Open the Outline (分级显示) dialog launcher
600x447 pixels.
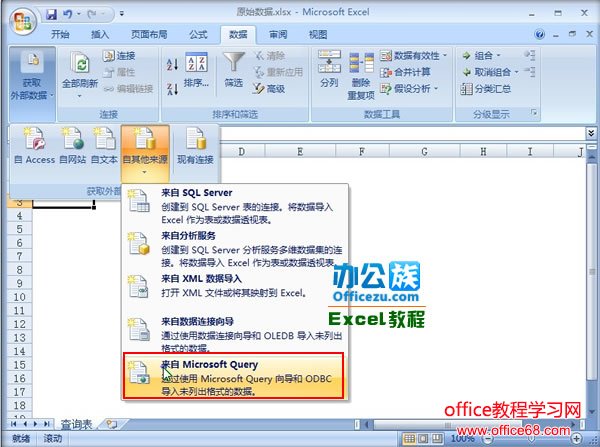click(534, 113)
